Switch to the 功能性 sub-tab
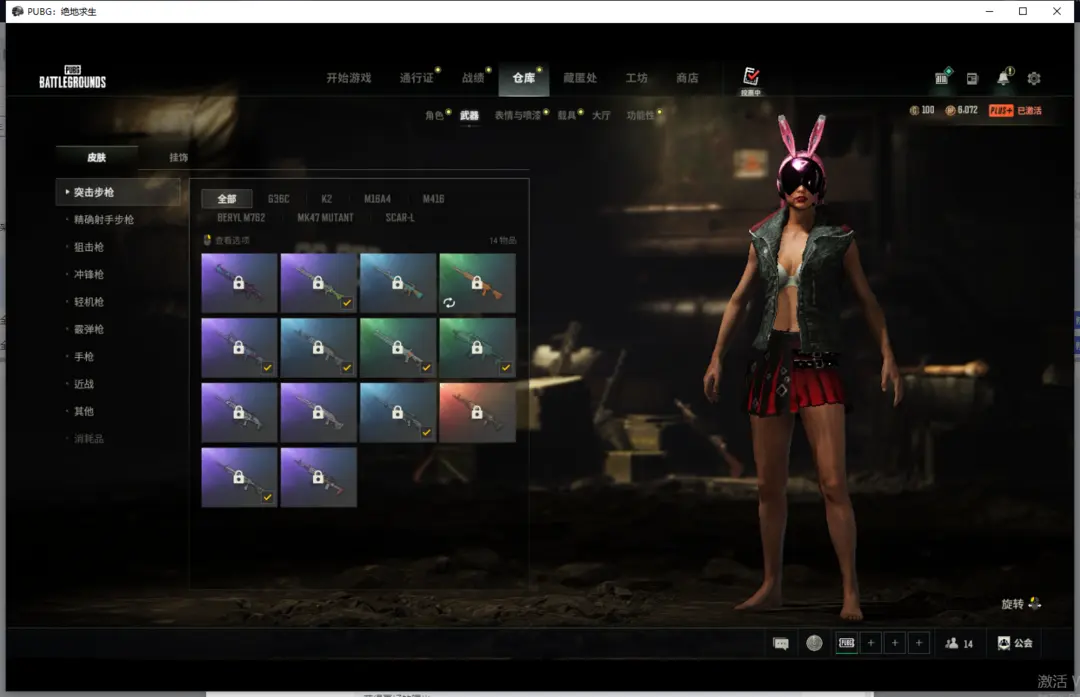 click(x=641, y=115)
